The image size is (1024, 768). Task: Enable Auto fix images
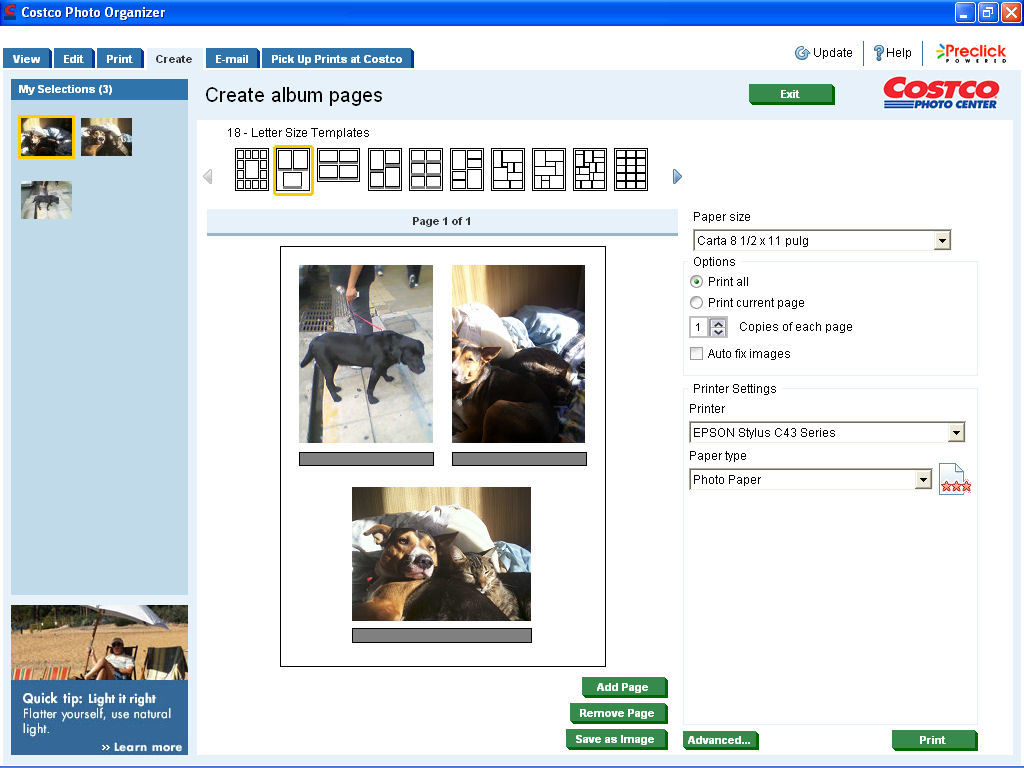[696, 353]
